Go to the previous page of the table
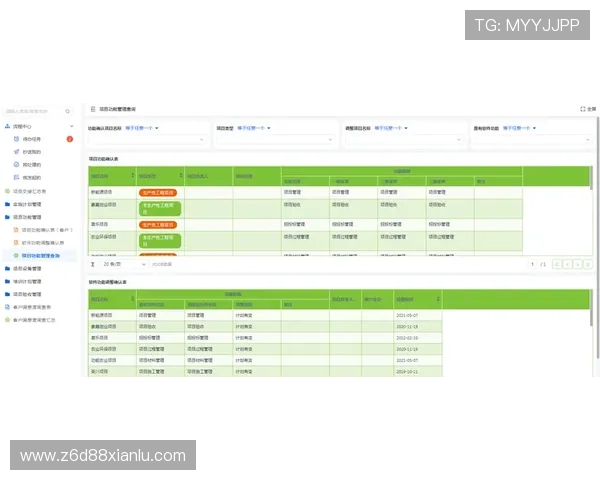Image resolution: width=600 pixels, height=480 pixels. coord(567,264)
